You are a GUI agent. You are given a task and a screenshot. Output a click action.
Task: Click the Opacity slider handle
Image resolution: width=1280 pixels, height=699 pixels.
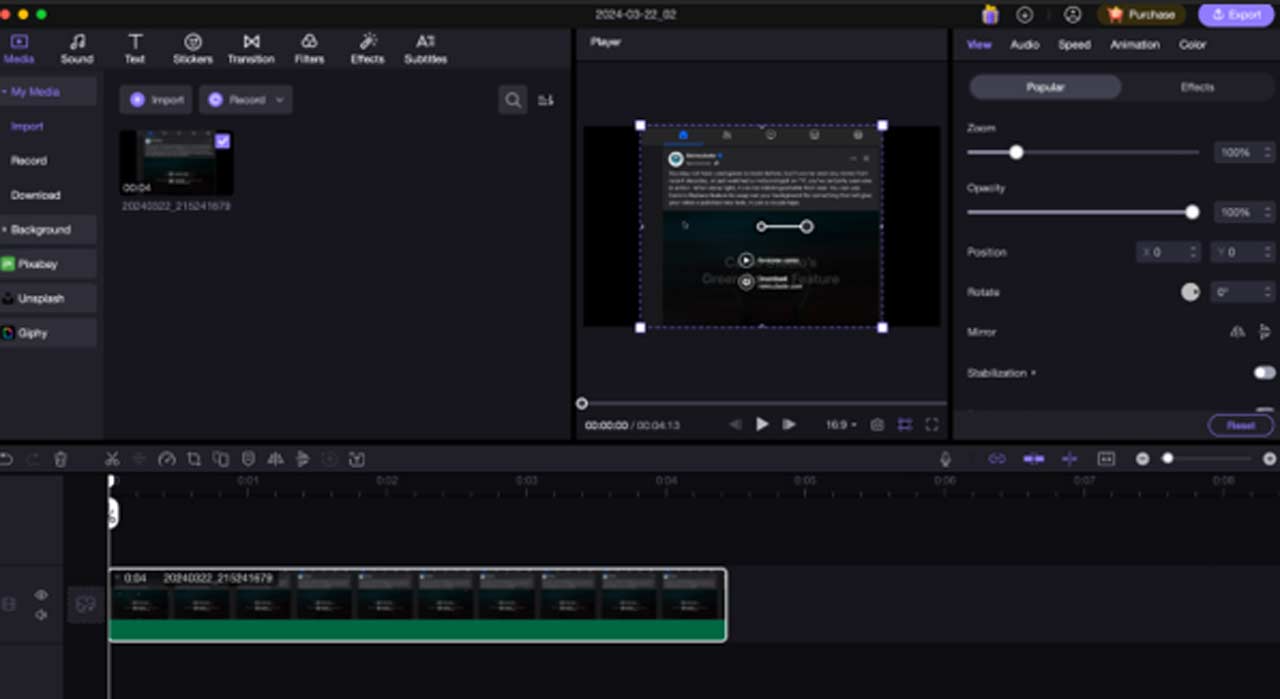pos(1192,212)
